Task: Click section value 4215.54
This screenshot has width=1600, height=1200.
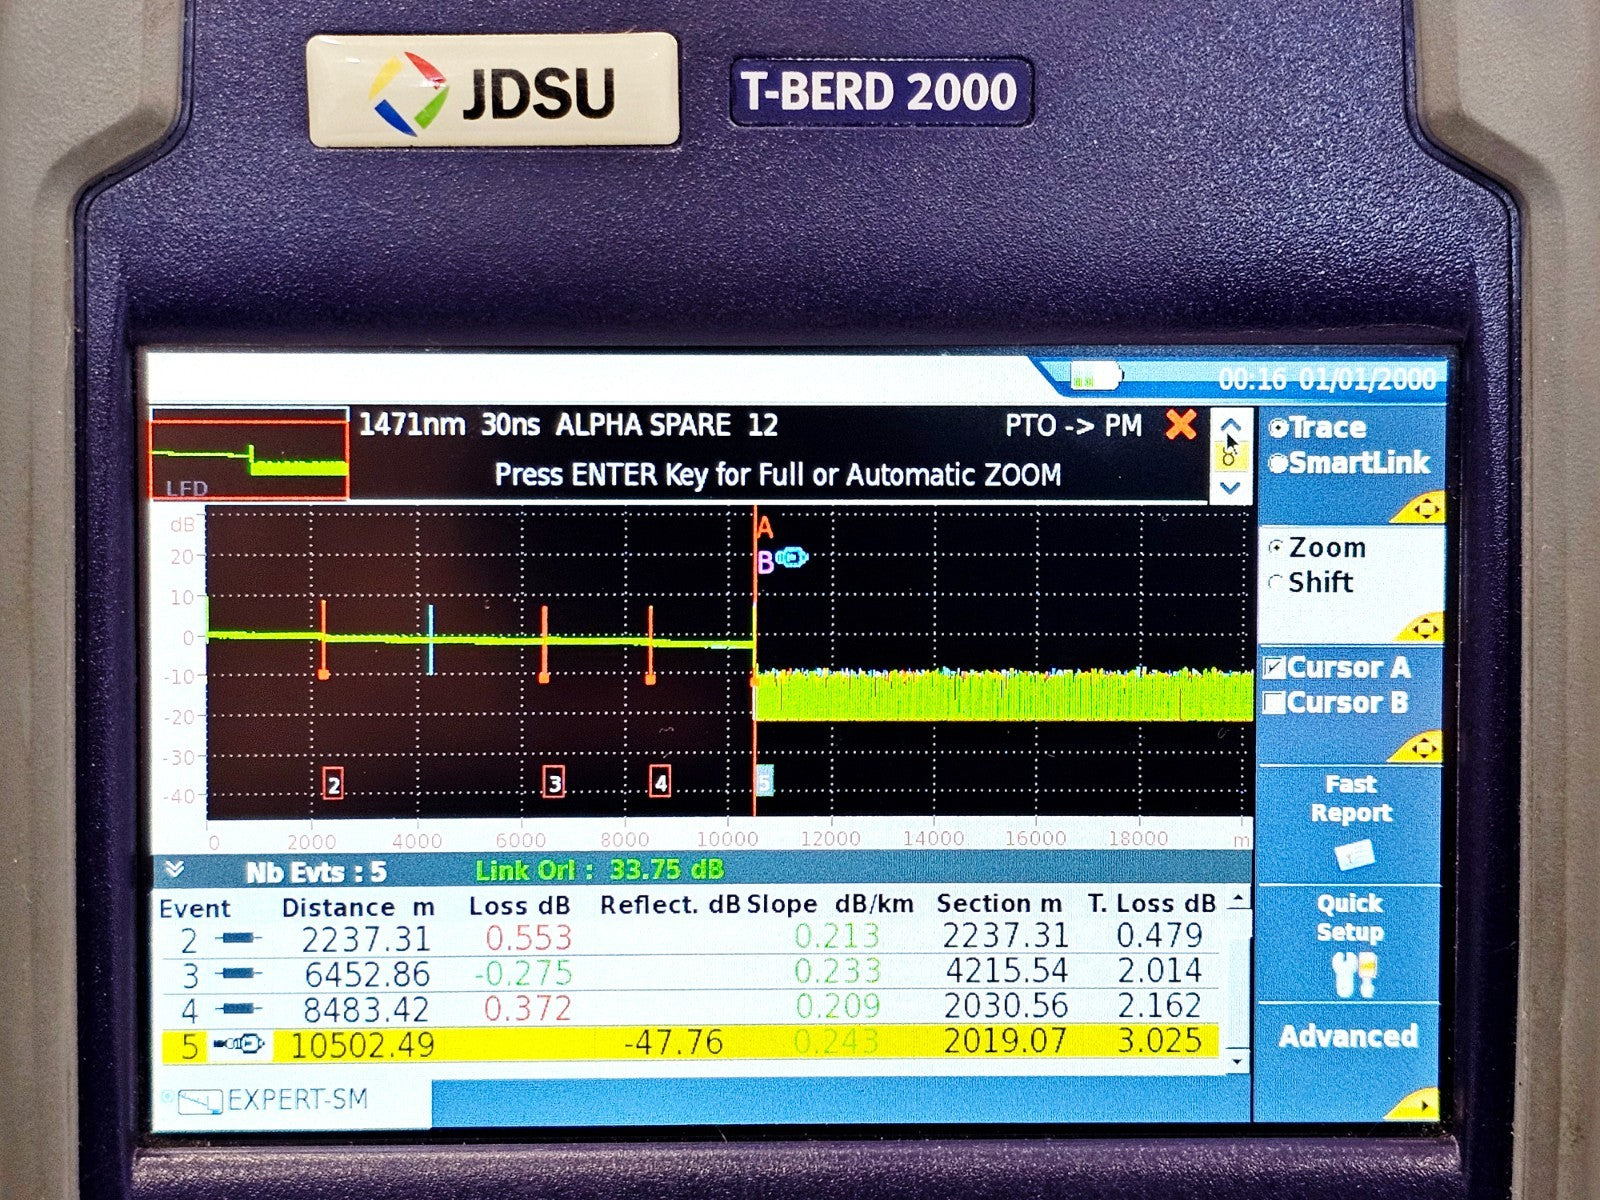Action: [1006, 970]
